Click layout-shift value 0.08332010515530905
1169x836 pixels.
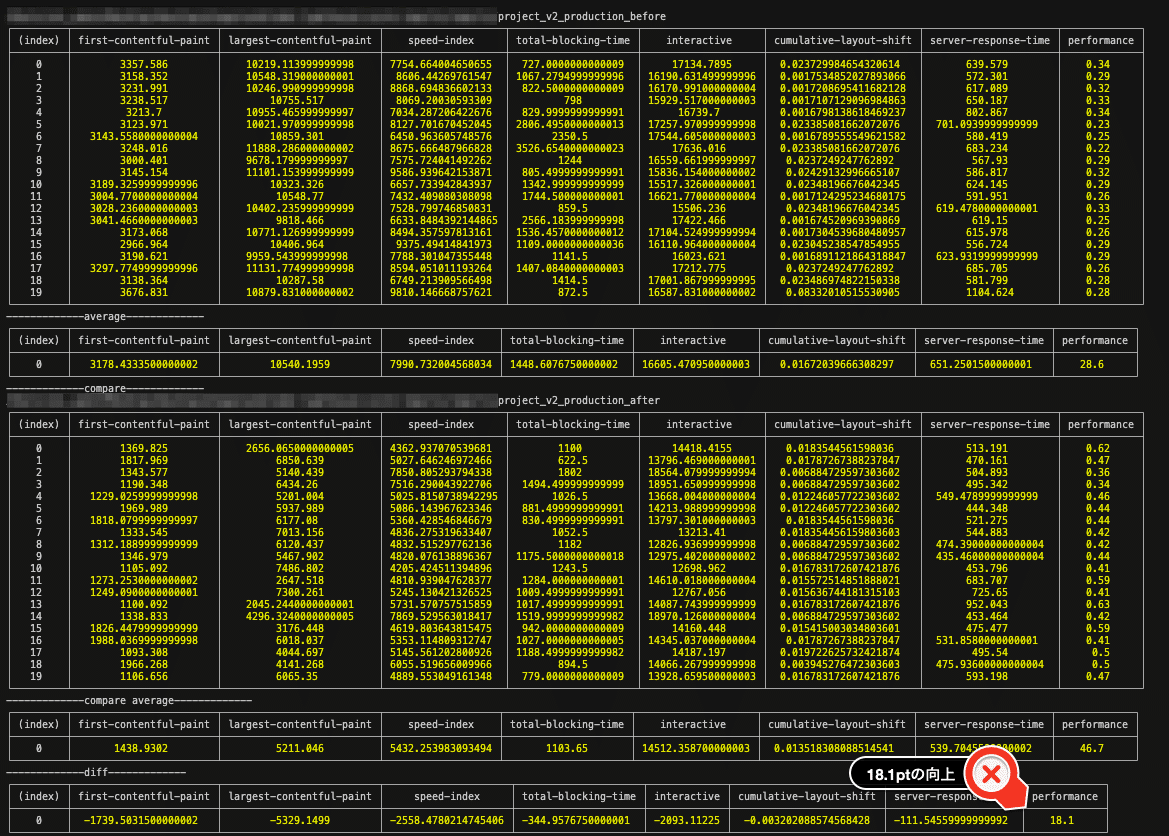pyautogui.click(x=842, y=292)
